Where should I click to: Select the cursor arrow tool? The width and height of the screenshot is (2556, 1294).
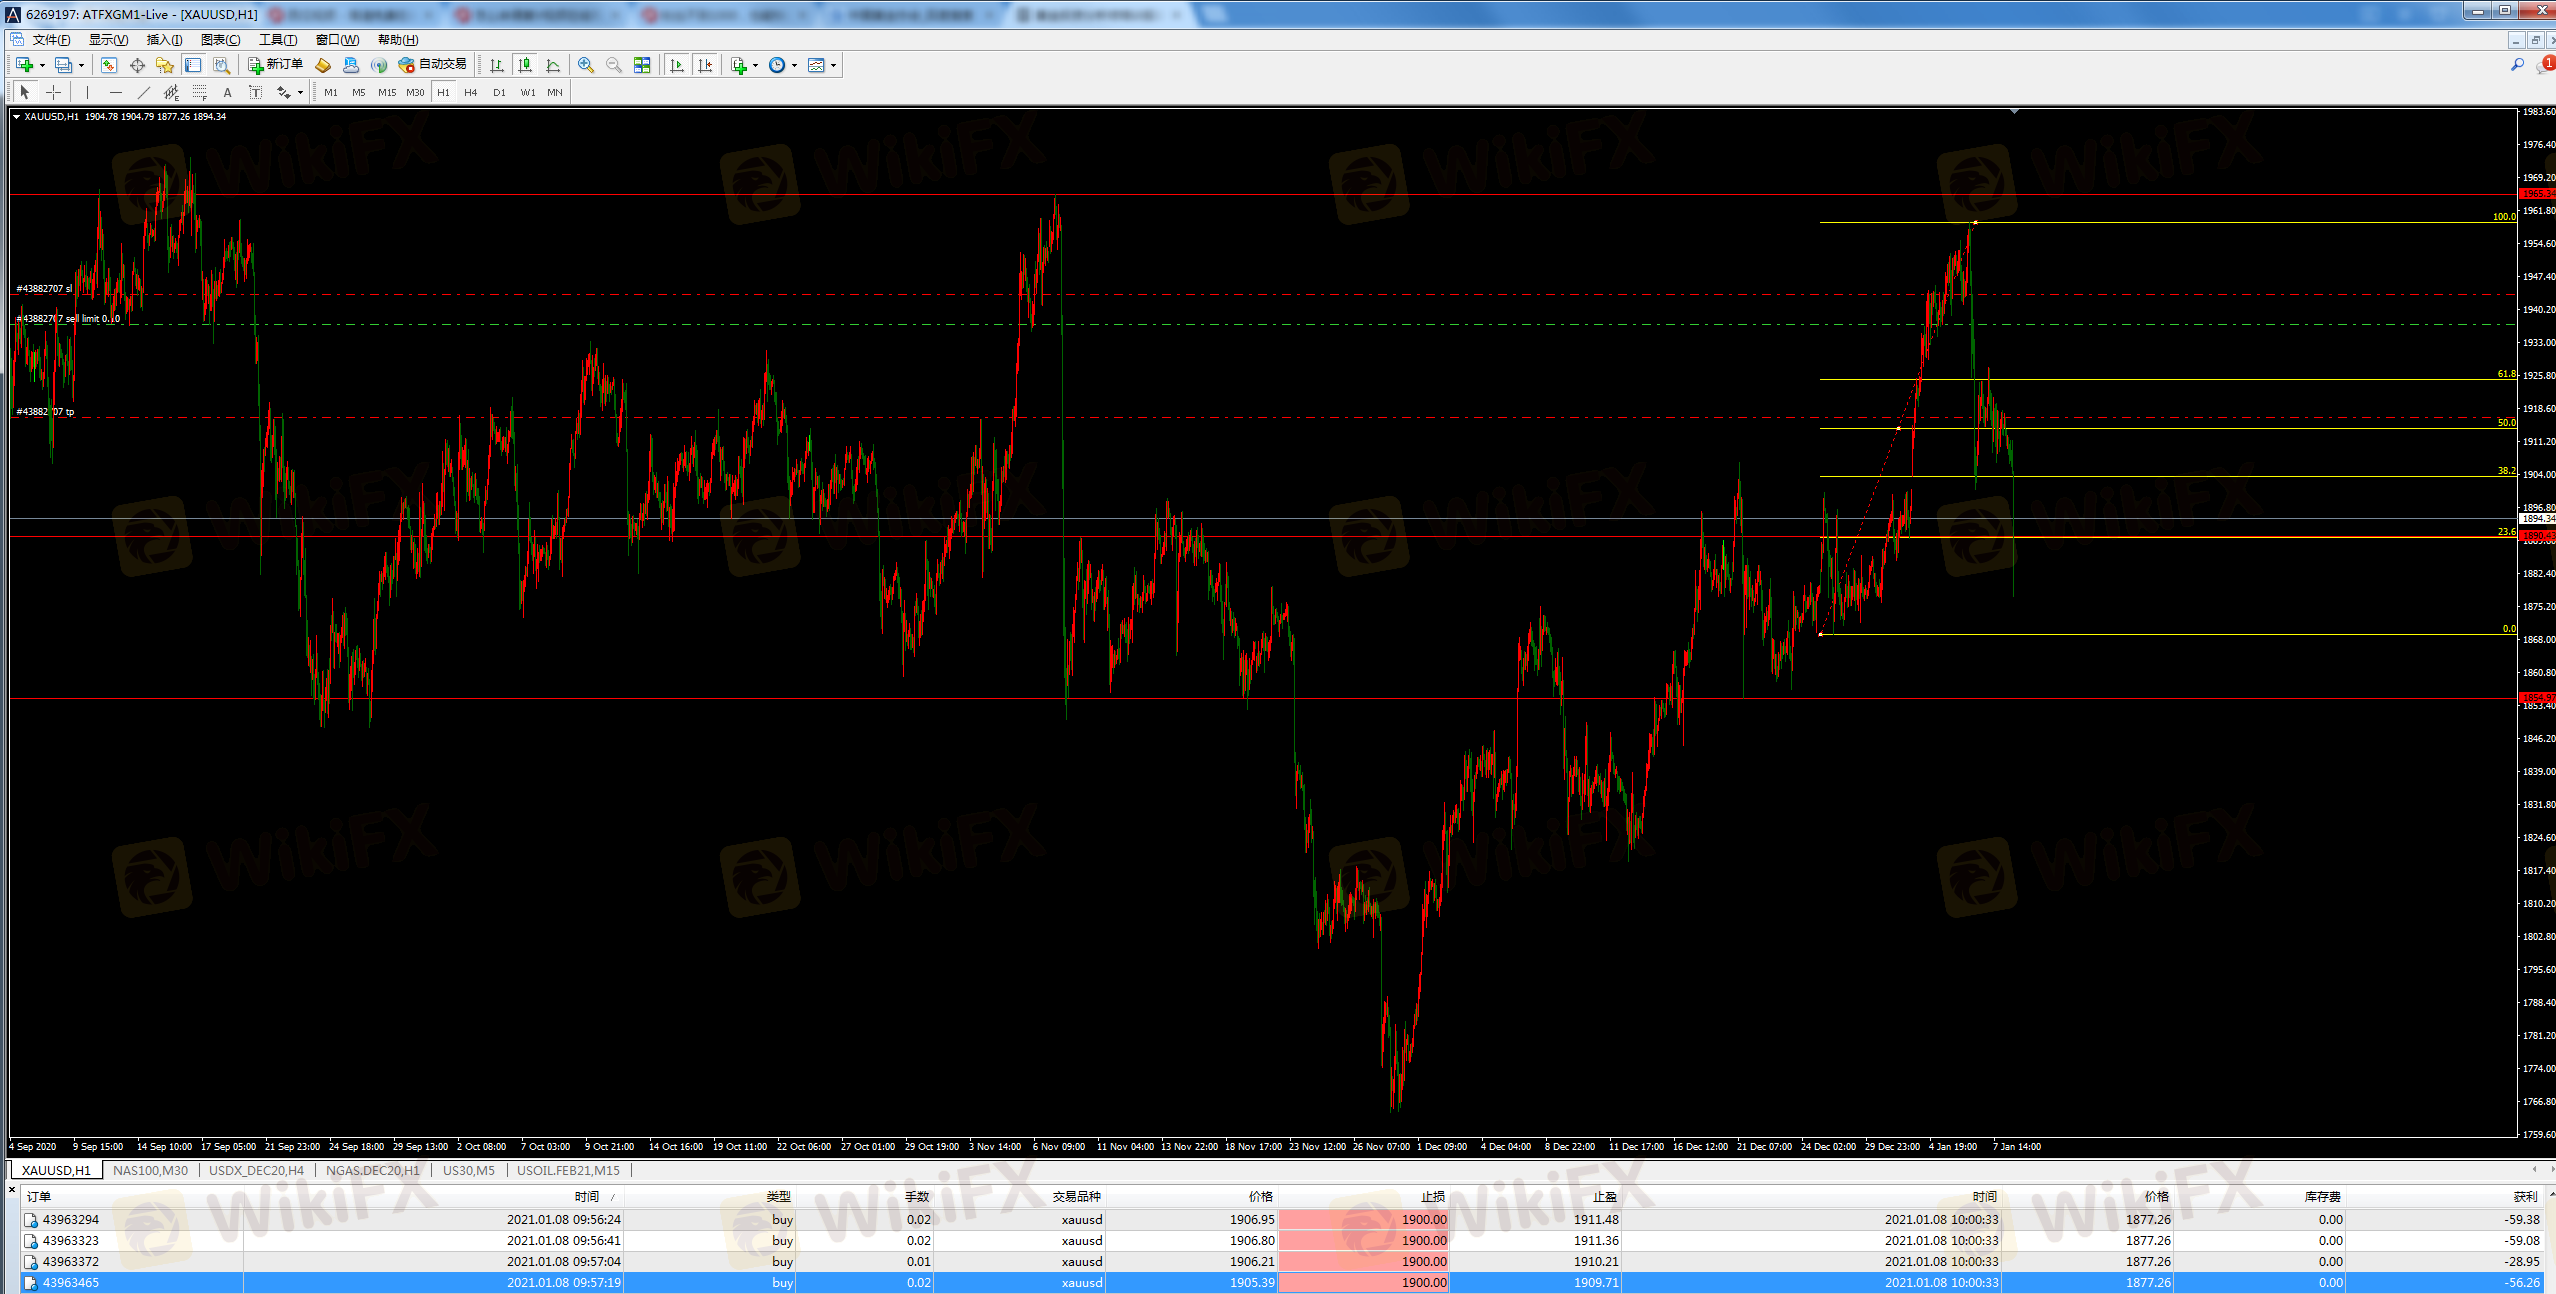25,92
